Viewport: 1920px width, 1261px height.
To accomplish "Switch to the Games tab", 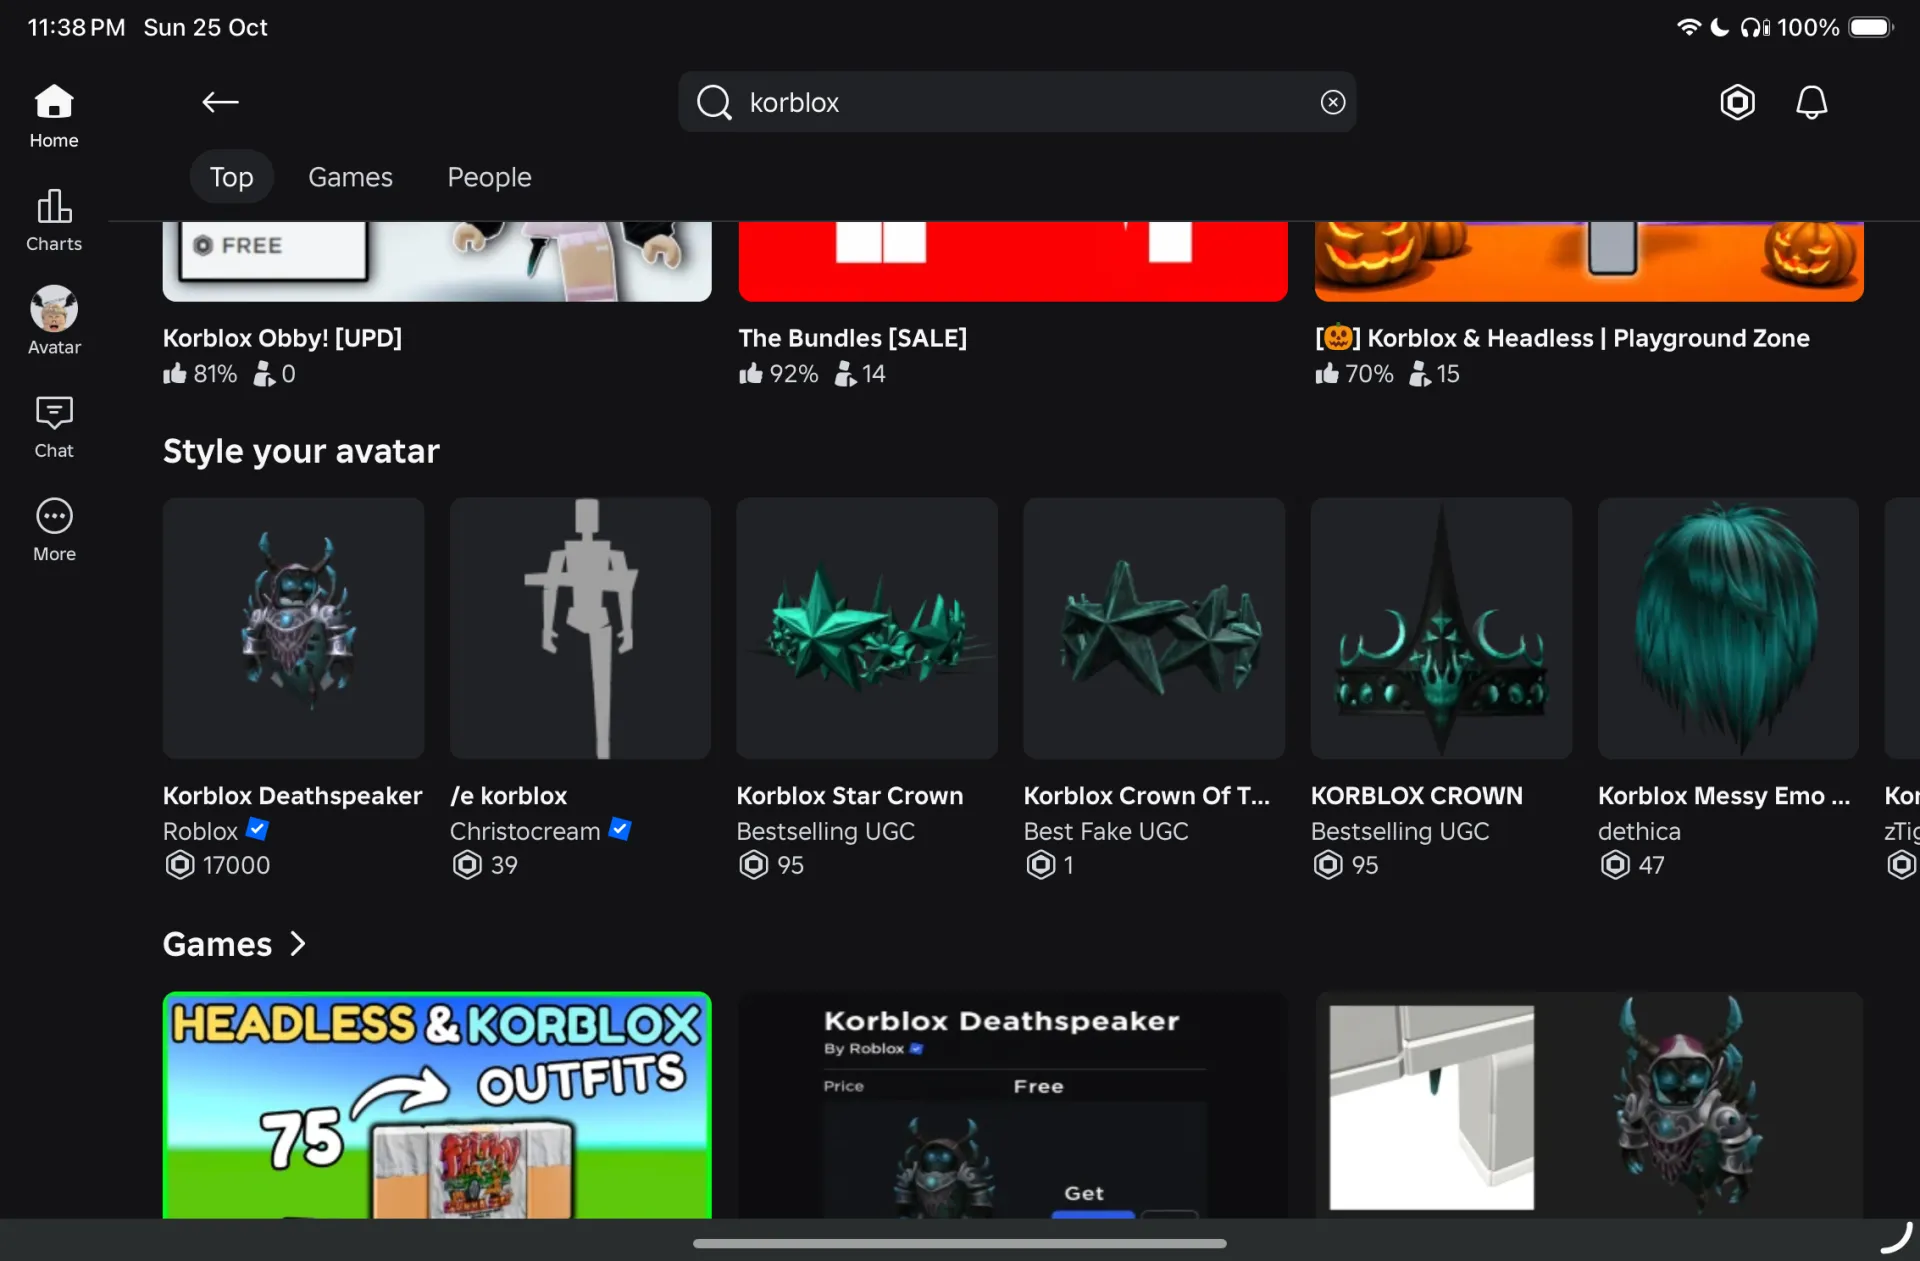I will pos(350,177).
